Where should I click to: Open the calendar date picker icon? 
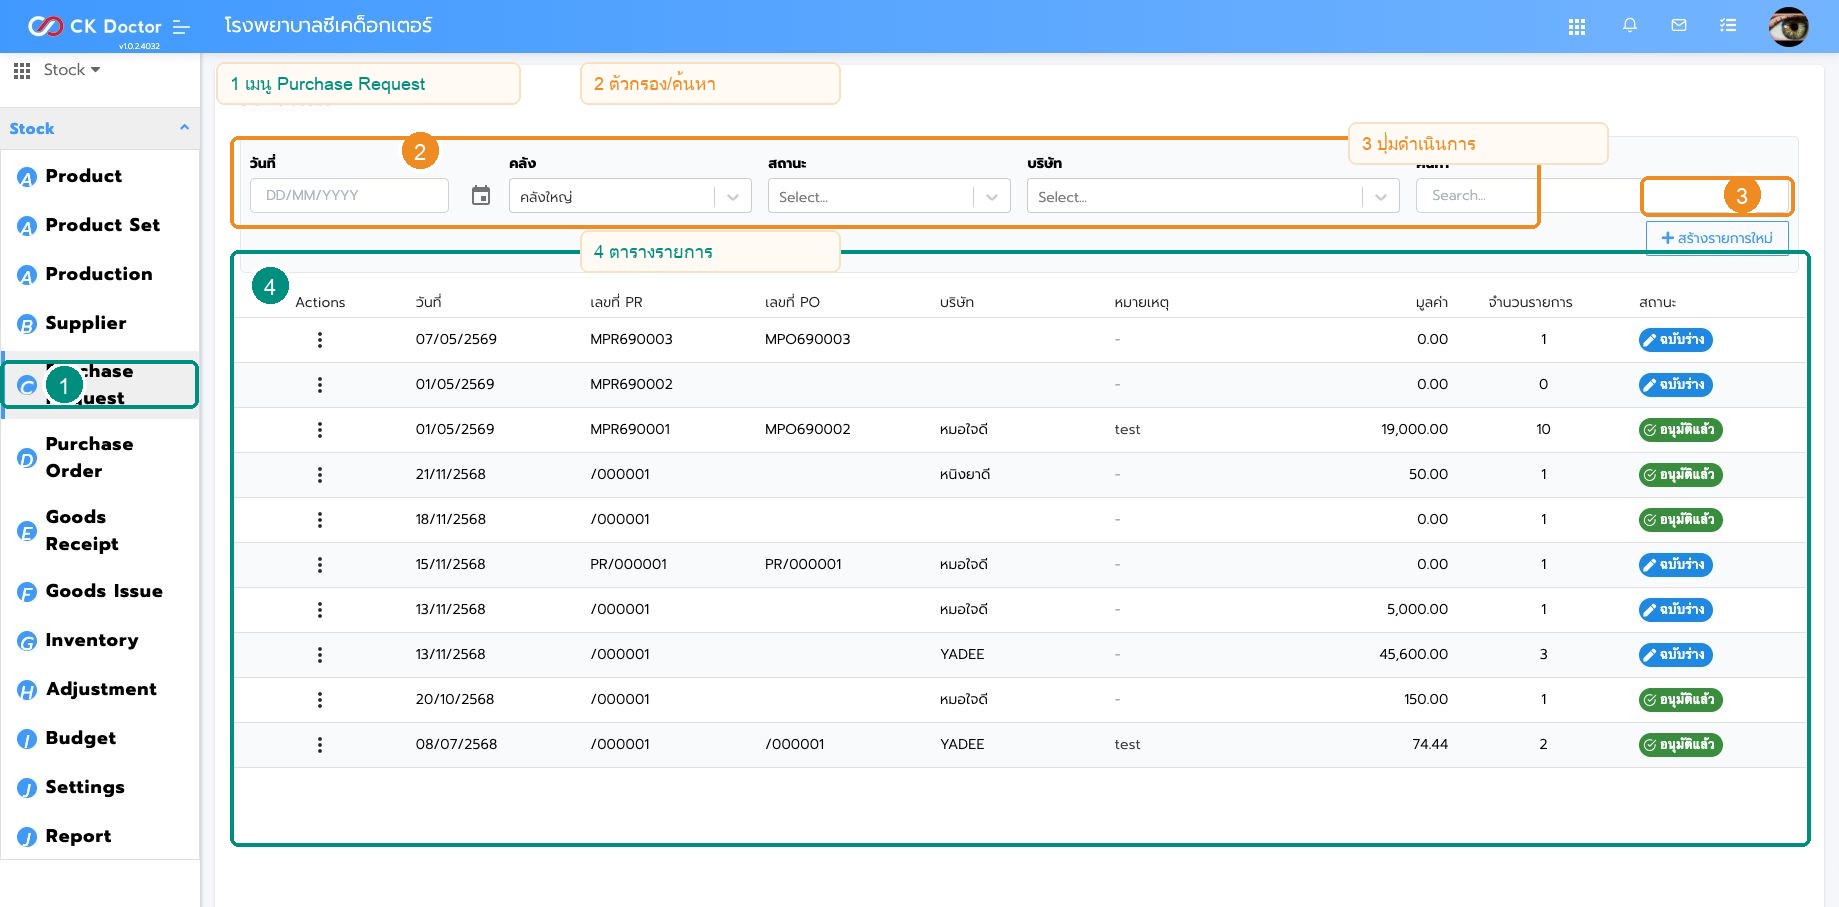point(481,196)
